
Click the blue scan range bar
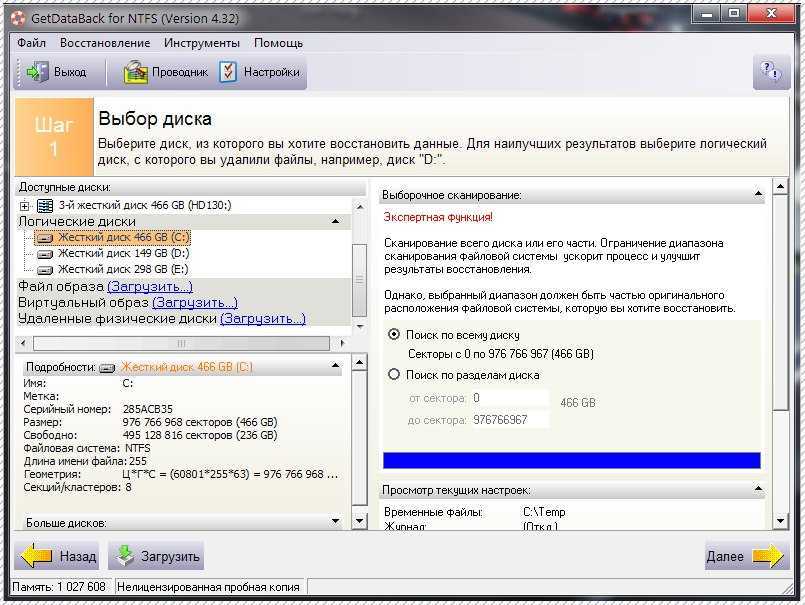coord(571,460)
